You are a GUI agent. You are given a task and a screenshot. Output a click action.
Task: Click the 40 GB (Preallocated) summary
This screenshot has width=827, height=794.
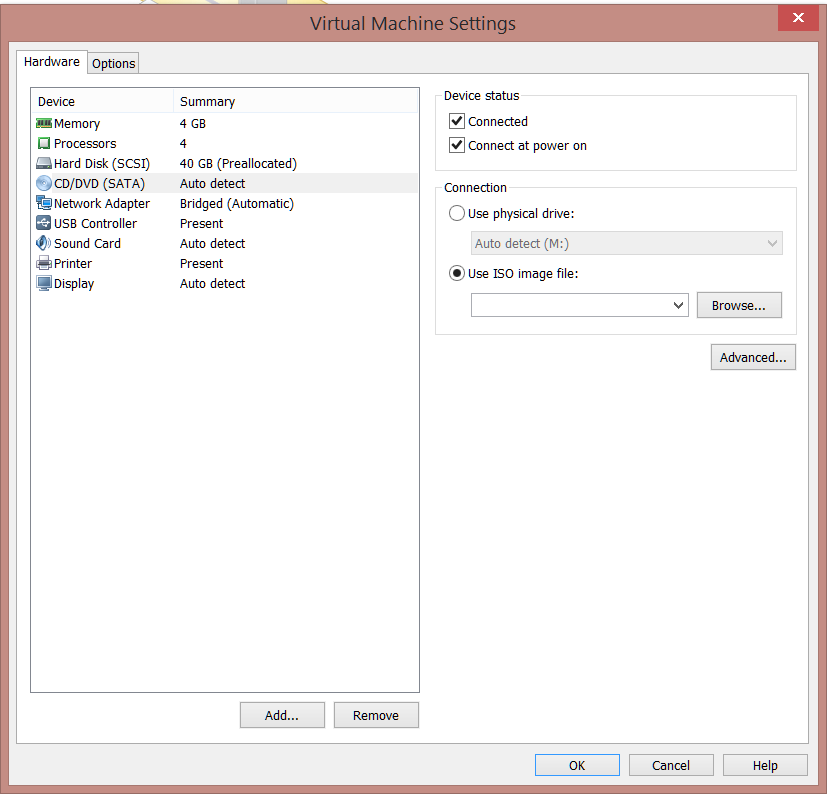tap(238, 164)
